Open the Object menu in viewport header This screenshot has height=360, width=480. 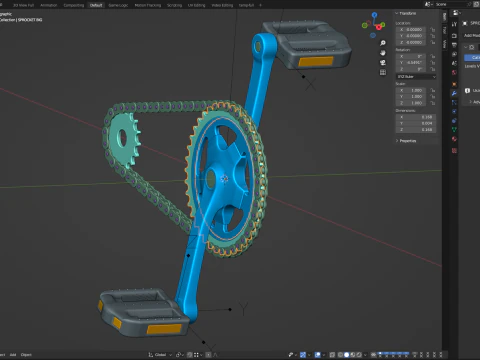coord(26,355)
